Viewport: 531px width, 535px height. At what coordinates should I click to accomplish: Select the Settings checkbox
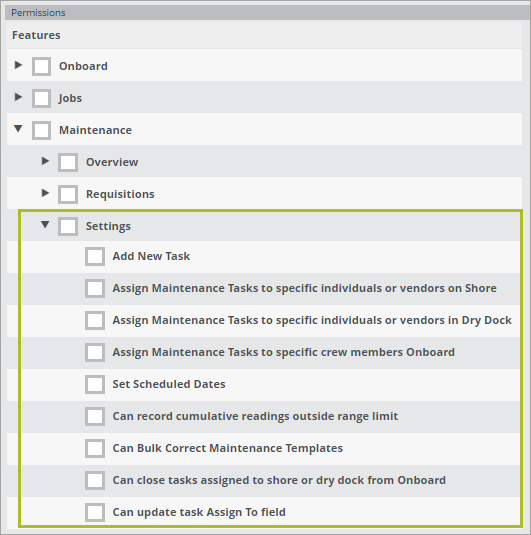(68, 226)
